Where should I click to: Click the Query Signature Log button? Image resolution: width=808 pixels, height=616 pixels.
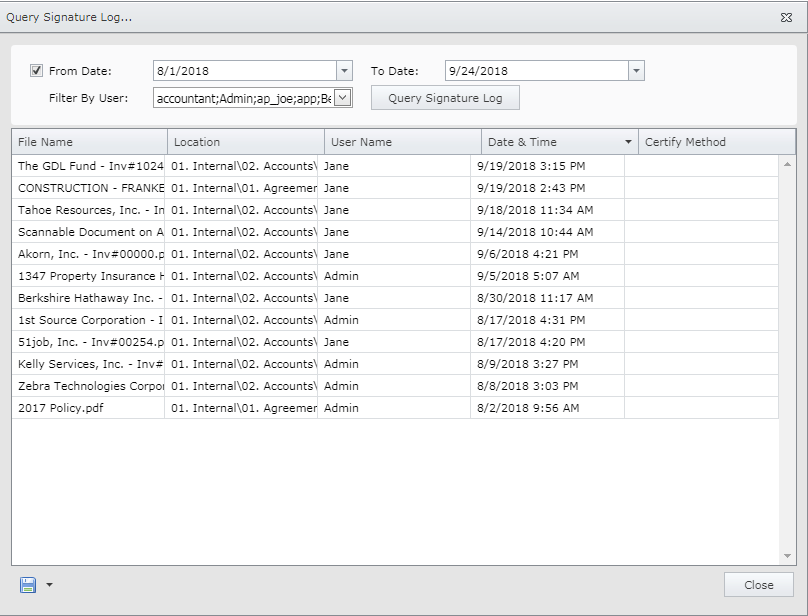coord(445,98)
